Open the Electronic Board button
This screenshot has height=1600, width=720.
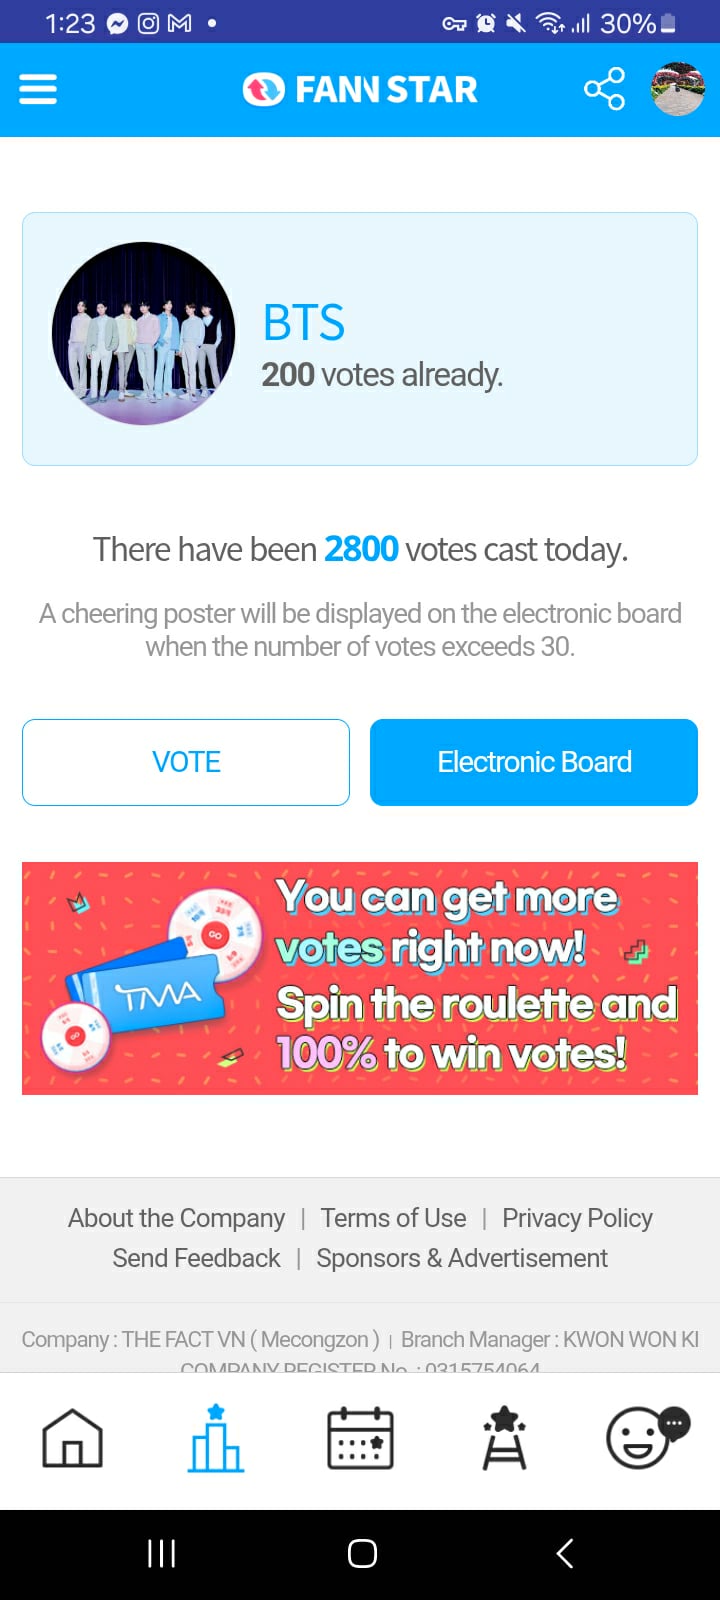coord(534,762)
